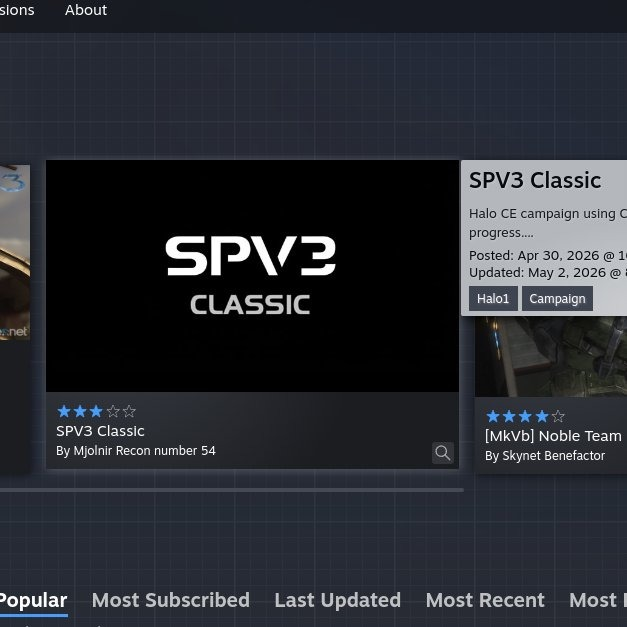Open author Skynet Benefactor
The width and height of the screenshot is (627, 627).
[x=553, y=455]
